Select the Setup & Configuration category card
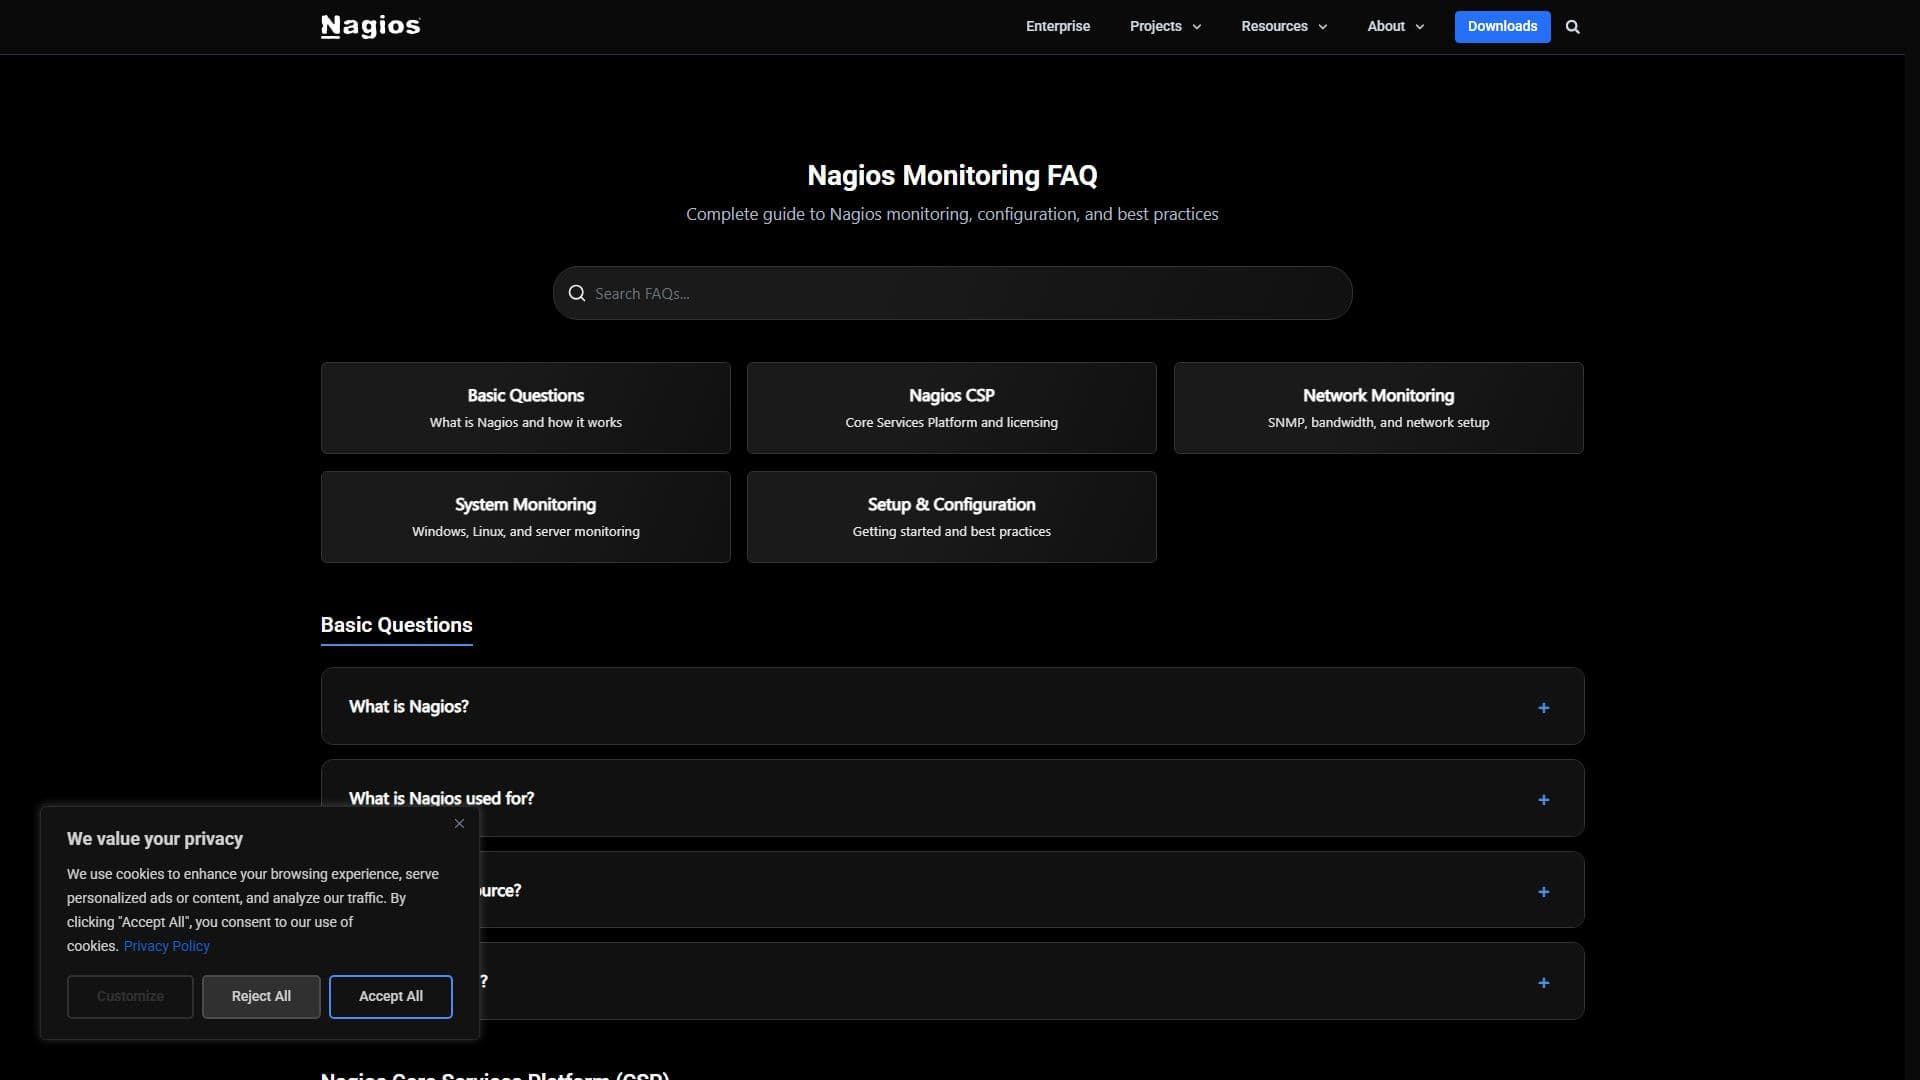The image size is (1920, 1080). tap(951, 517)
